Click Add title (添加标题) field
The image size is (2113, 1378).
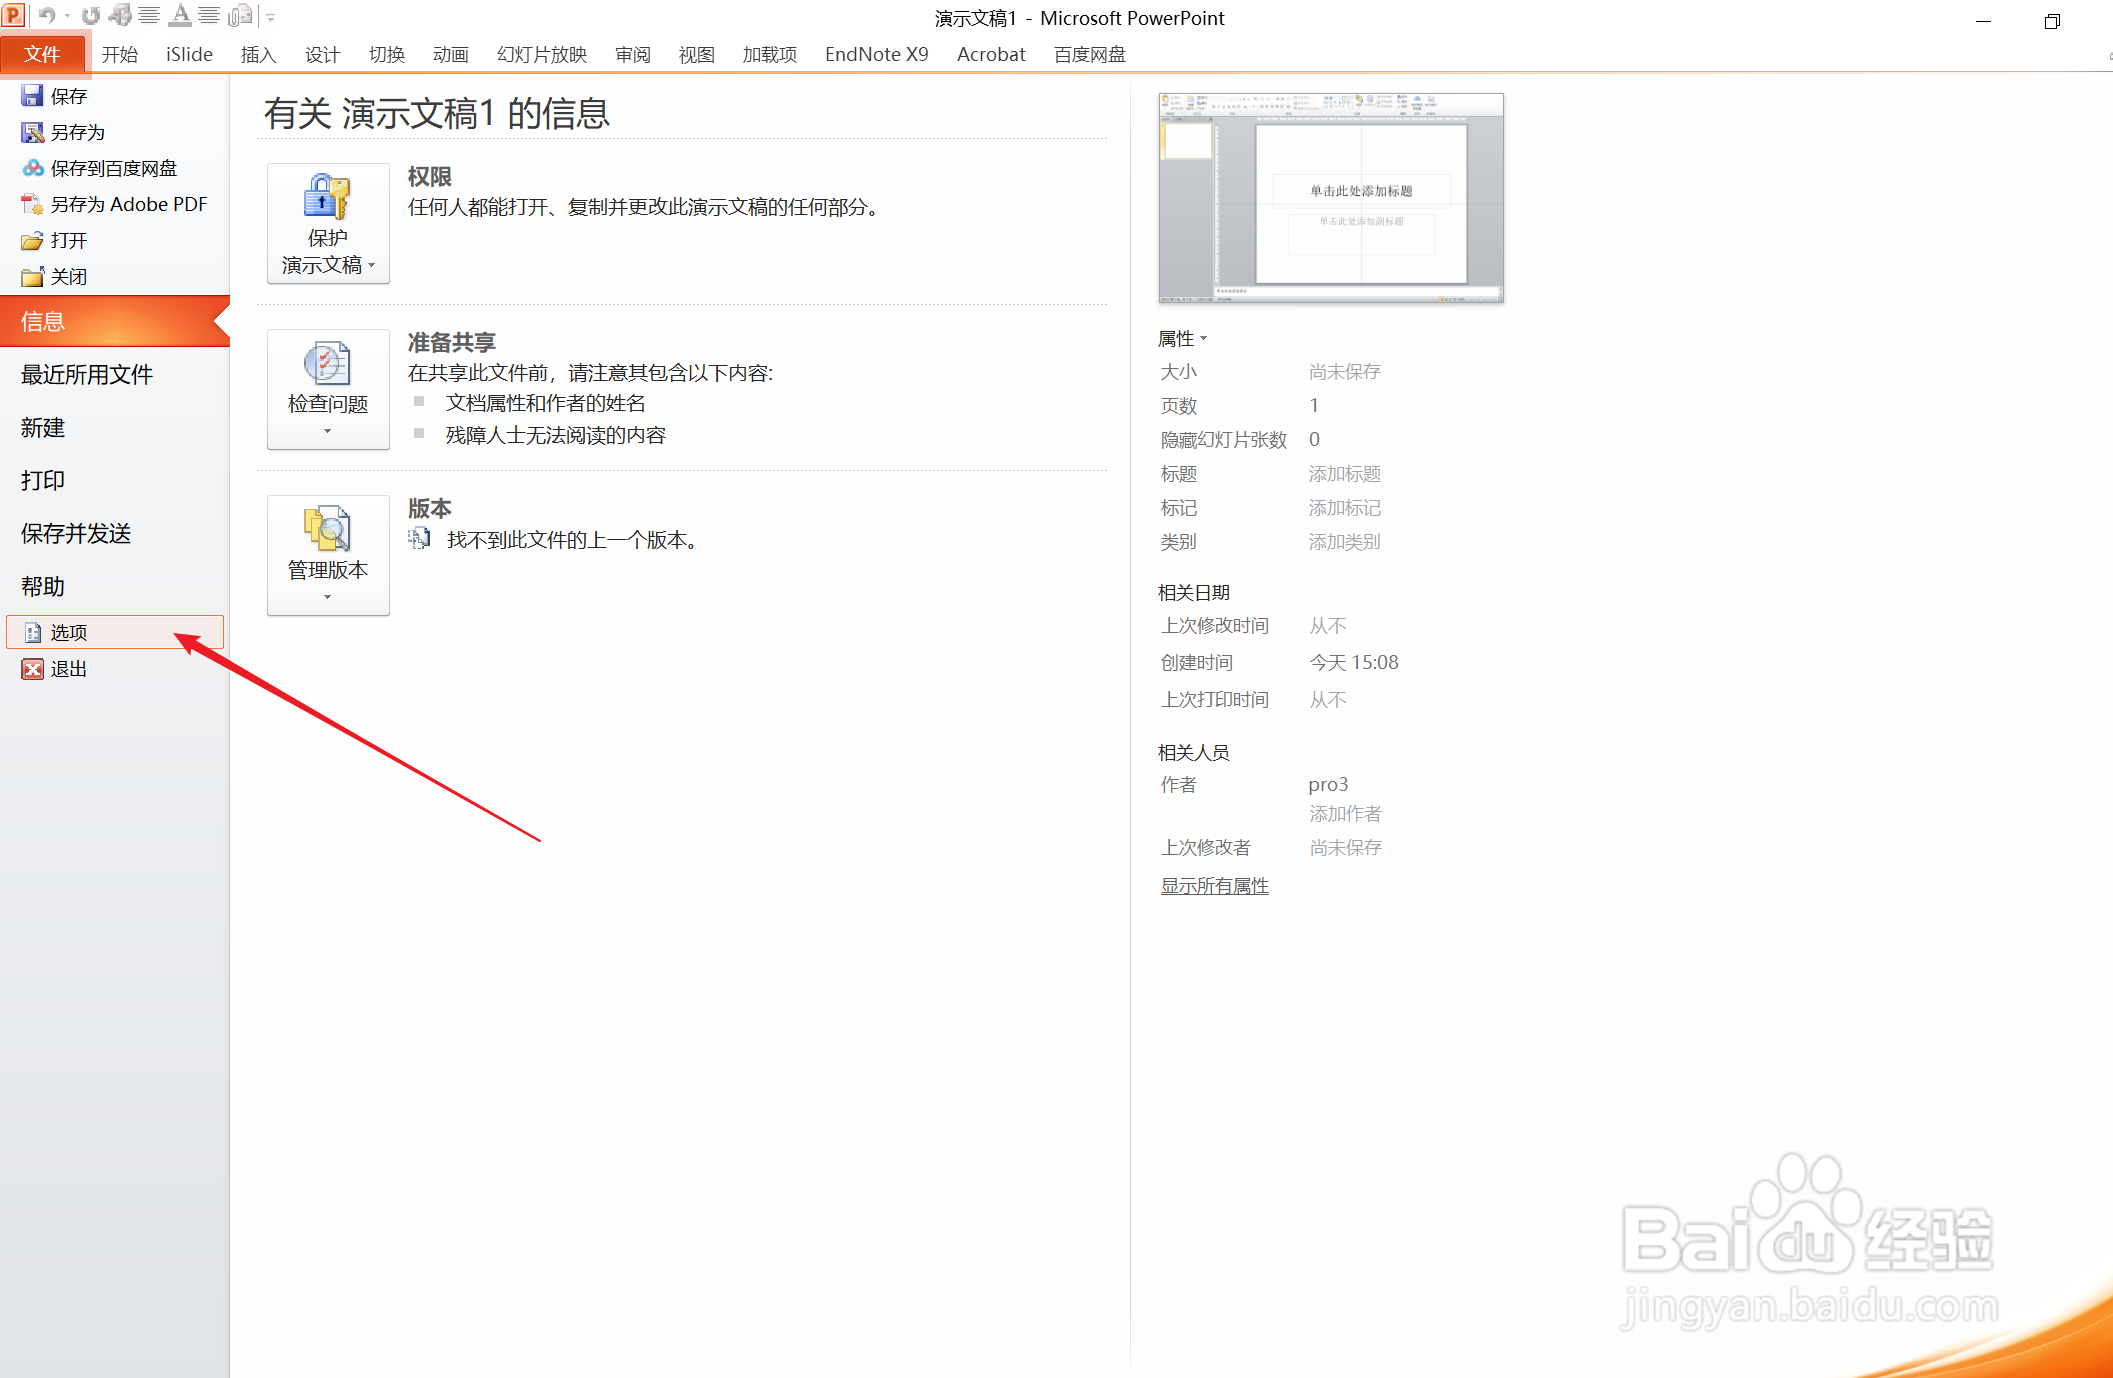(x=1345, y=474)
